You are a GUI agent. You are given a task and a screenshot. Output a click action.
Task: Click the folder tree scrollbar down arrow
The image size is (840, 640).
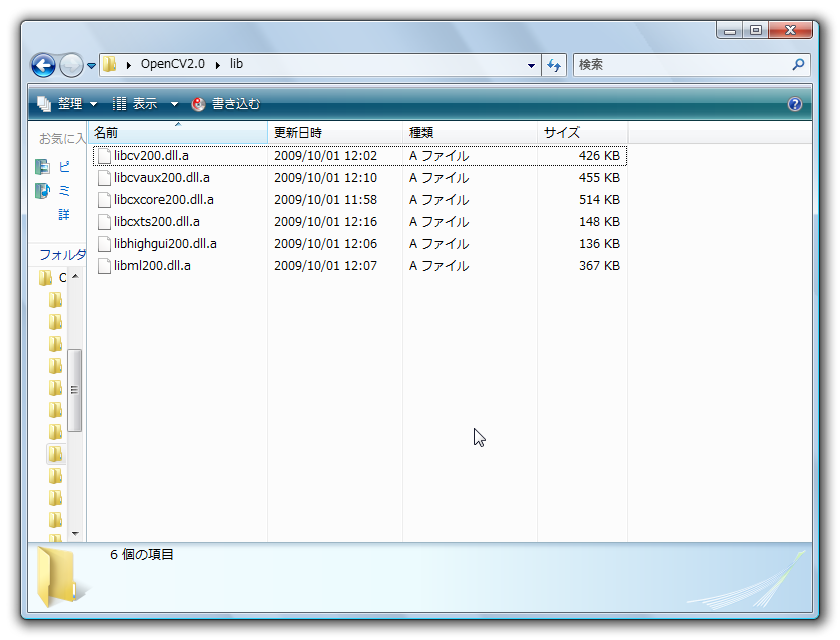click(x=75, y=533)
